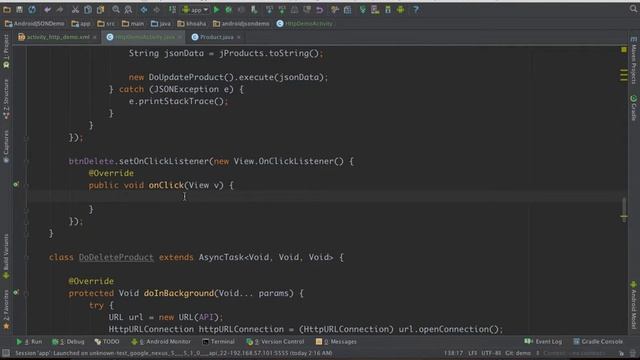This screenshot has width=640, height=360.
Task: Click the Redo arrow icon
Action: tap(60, 9)
